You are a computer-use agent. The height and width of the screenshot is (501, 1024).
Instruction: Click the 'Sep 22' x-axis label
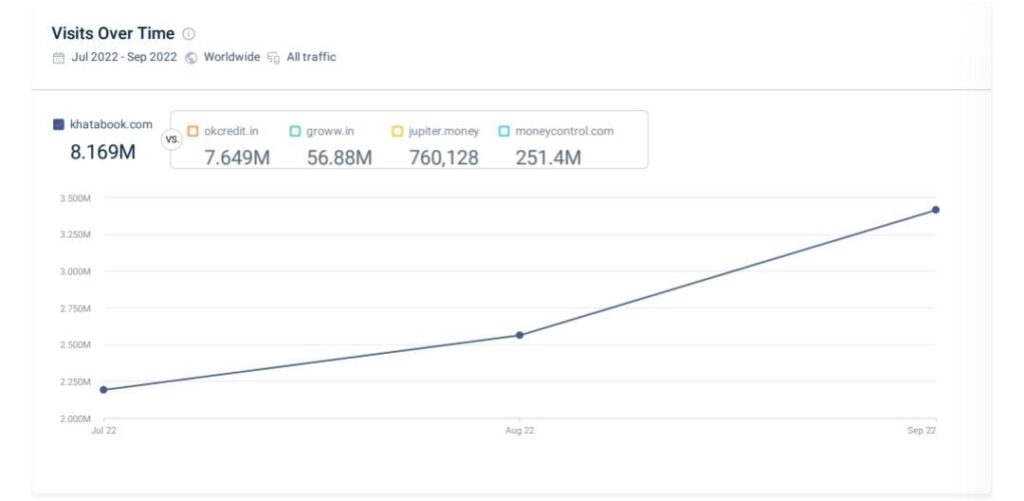pyautogui.click(x=921, y=430)
